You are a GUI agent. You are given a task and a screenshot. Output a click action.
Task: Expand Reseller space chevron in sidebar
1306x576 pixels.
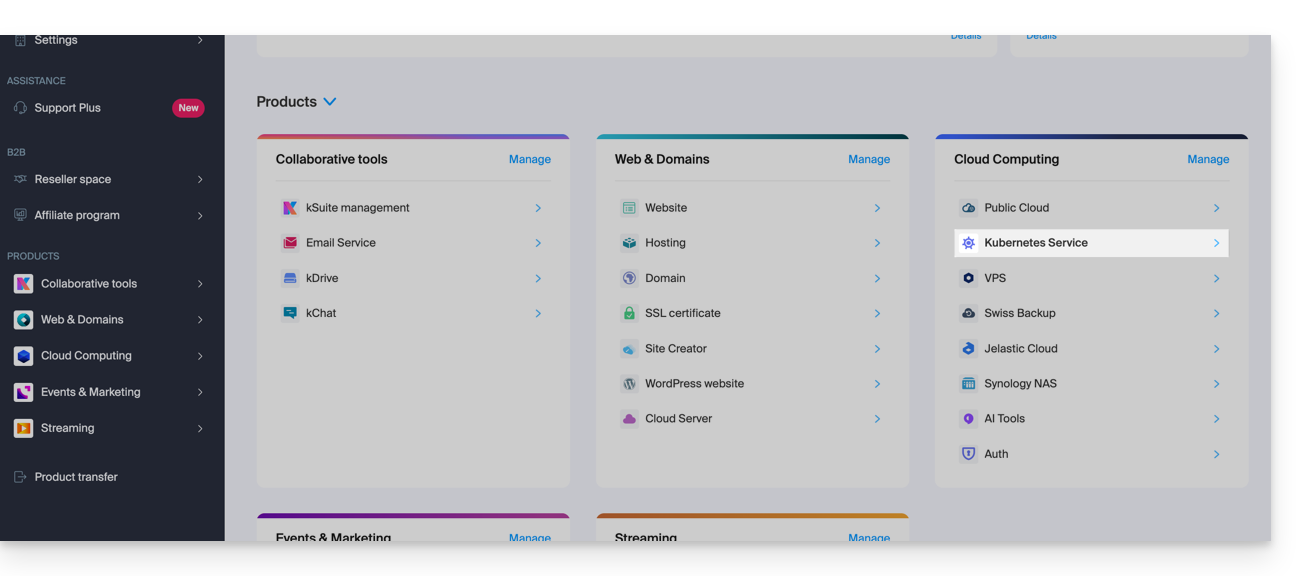tap(200, 180)
